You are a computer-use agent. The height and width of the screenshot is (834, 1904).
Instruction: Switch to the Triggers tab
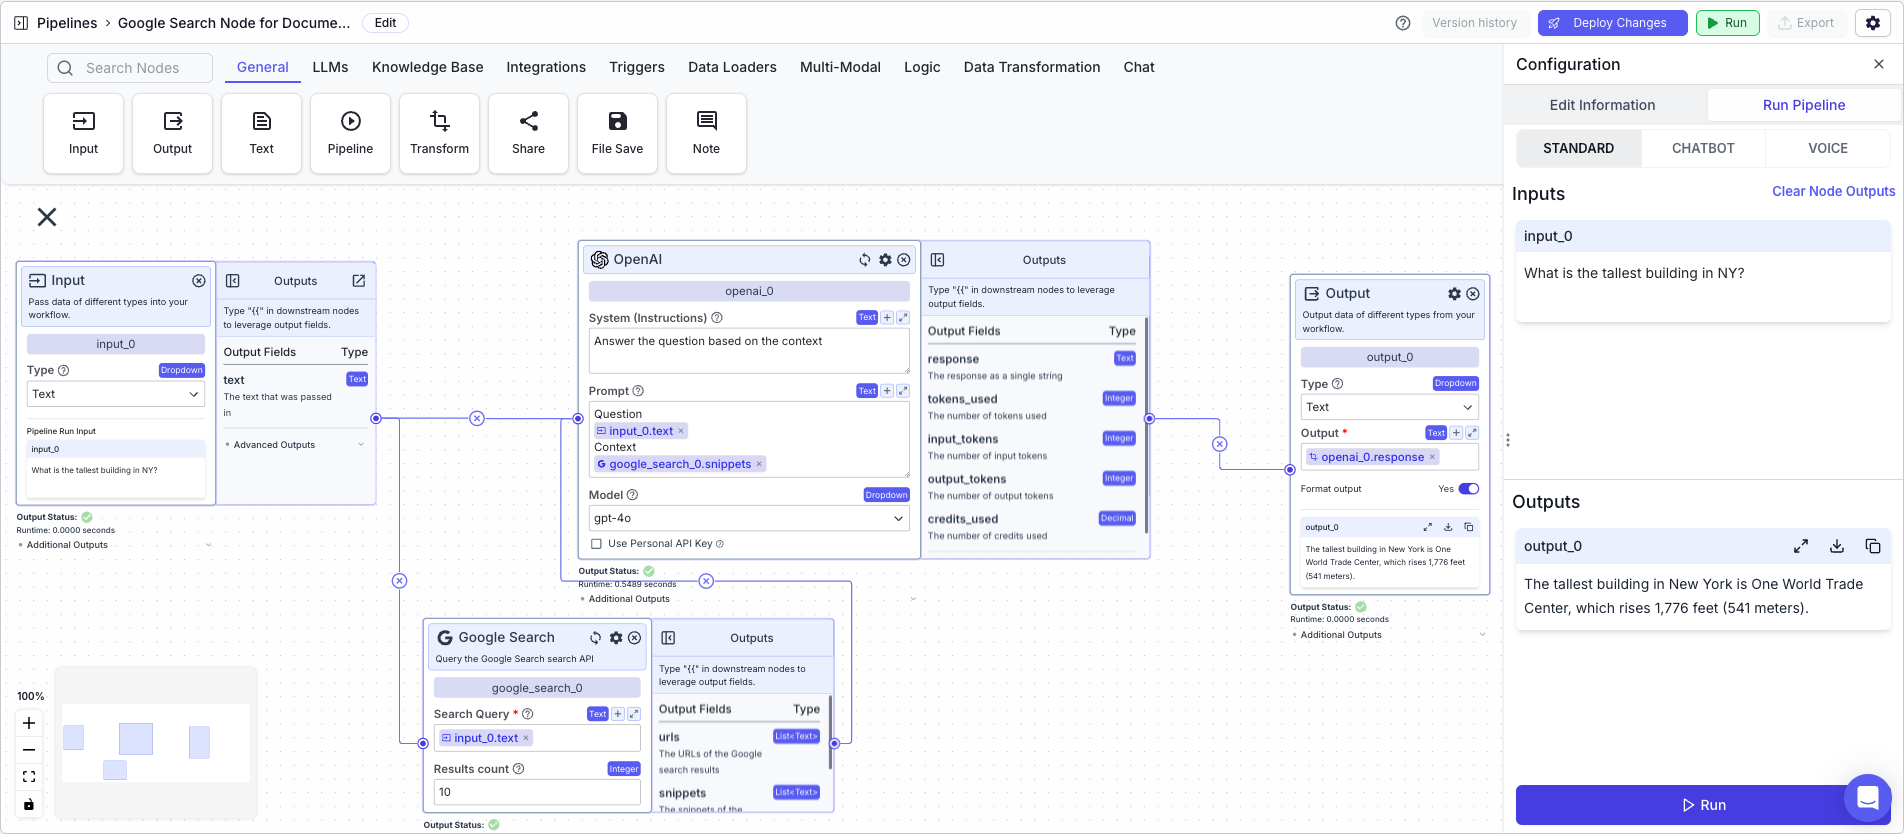(x=637, y=67)
